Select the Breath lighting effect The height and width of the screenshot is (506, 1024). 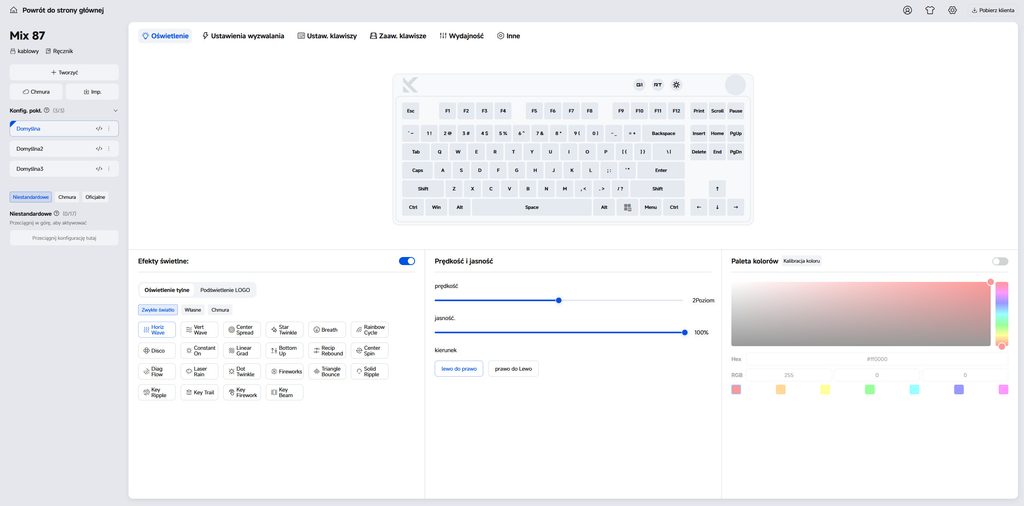coord(327,330)
